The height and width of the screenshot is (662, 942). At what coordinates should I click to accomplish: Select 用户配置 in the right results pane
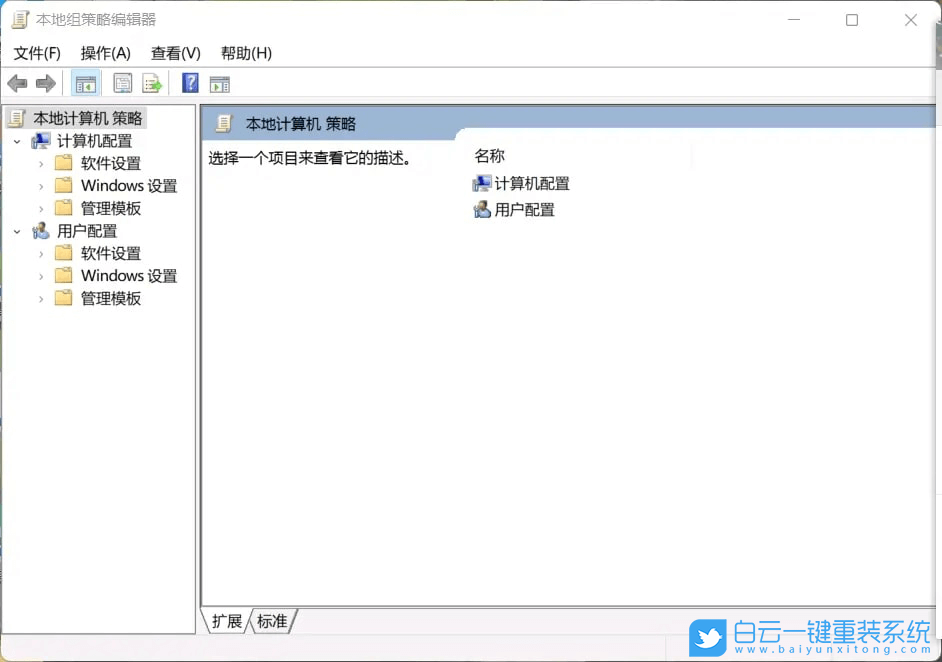(x=523, y=209)
